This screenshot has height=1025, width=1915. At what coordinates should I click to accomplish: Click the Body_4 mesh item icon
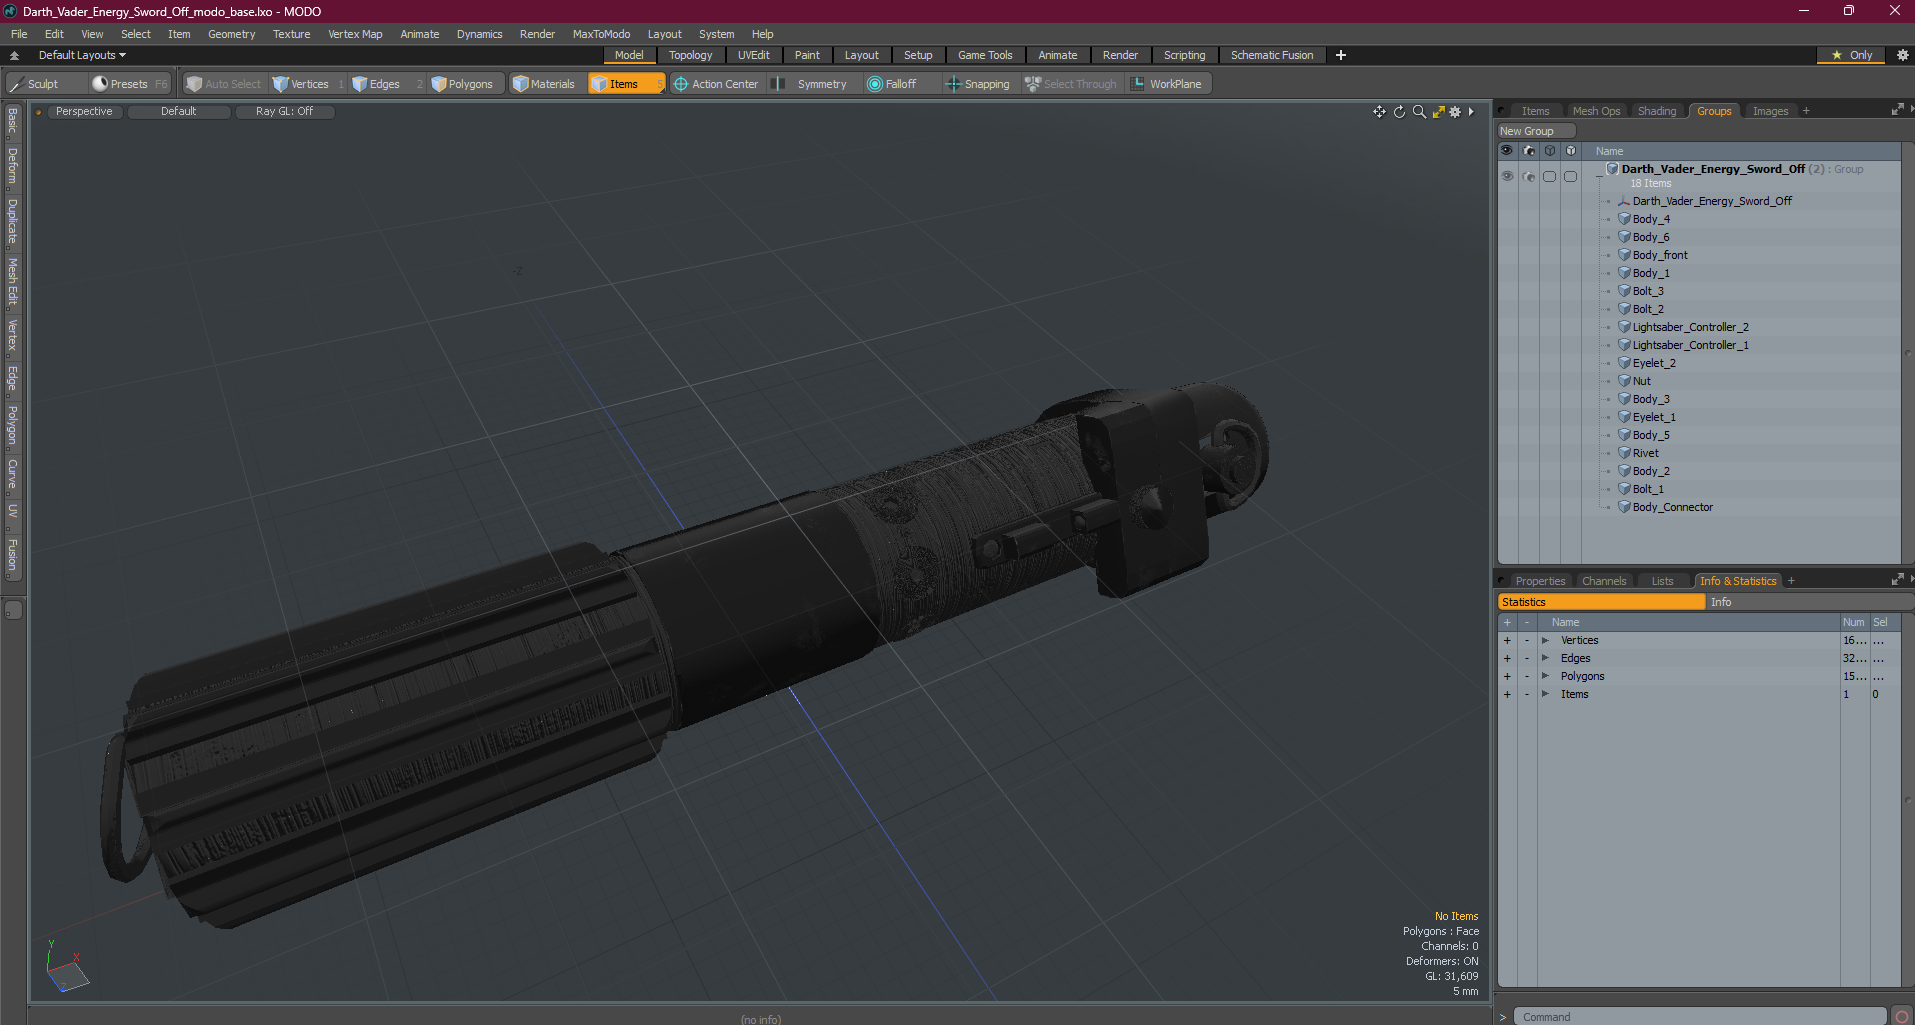pos(1624,219)
